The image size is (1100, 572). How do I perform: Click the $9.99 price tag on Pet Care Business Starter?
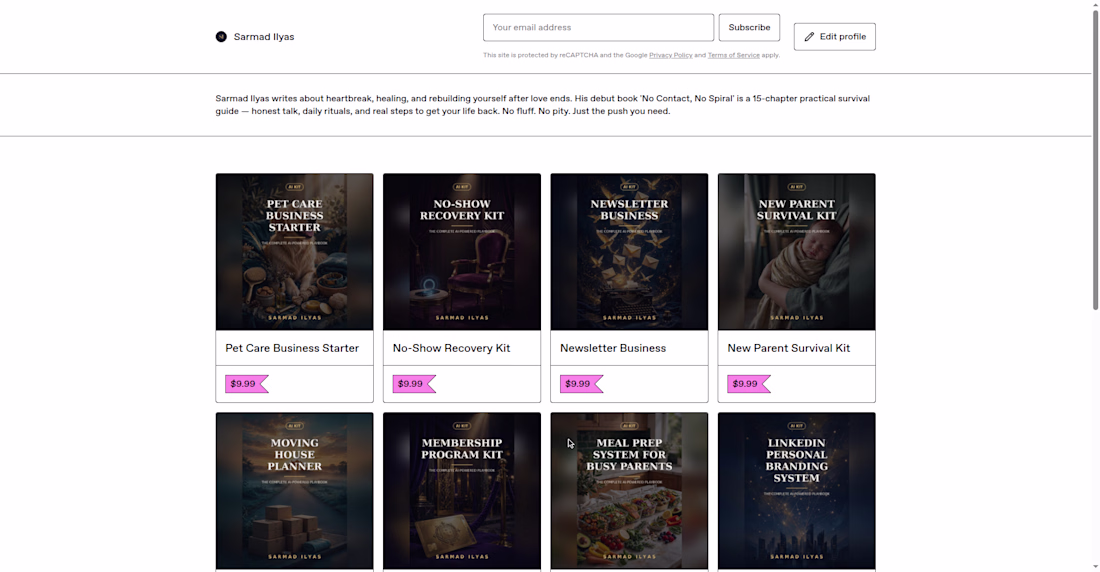coord(246,384)
